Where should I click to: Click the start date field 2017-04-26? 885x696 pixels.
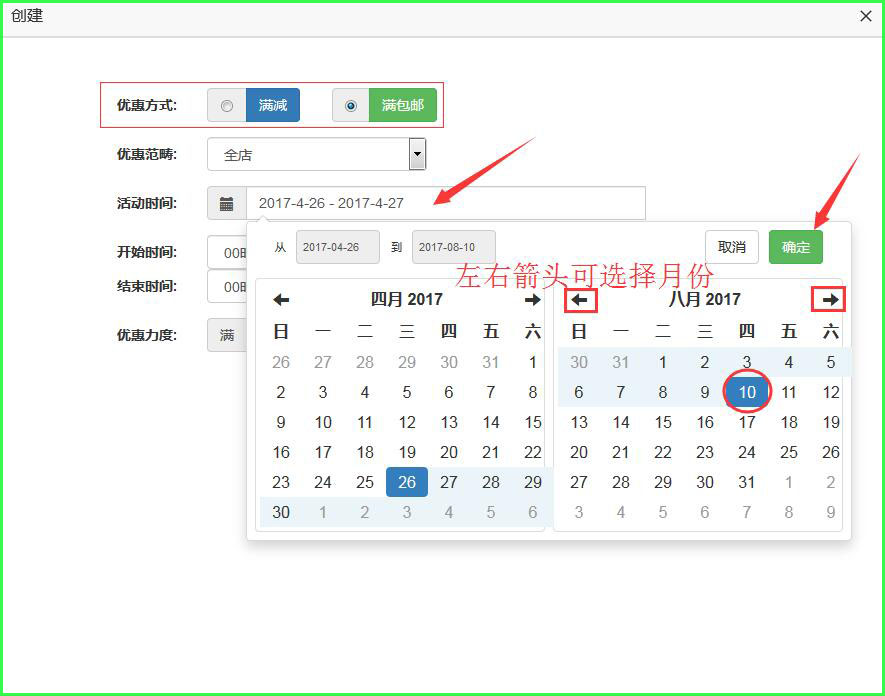pyautogui.click(x=337, y=247)
